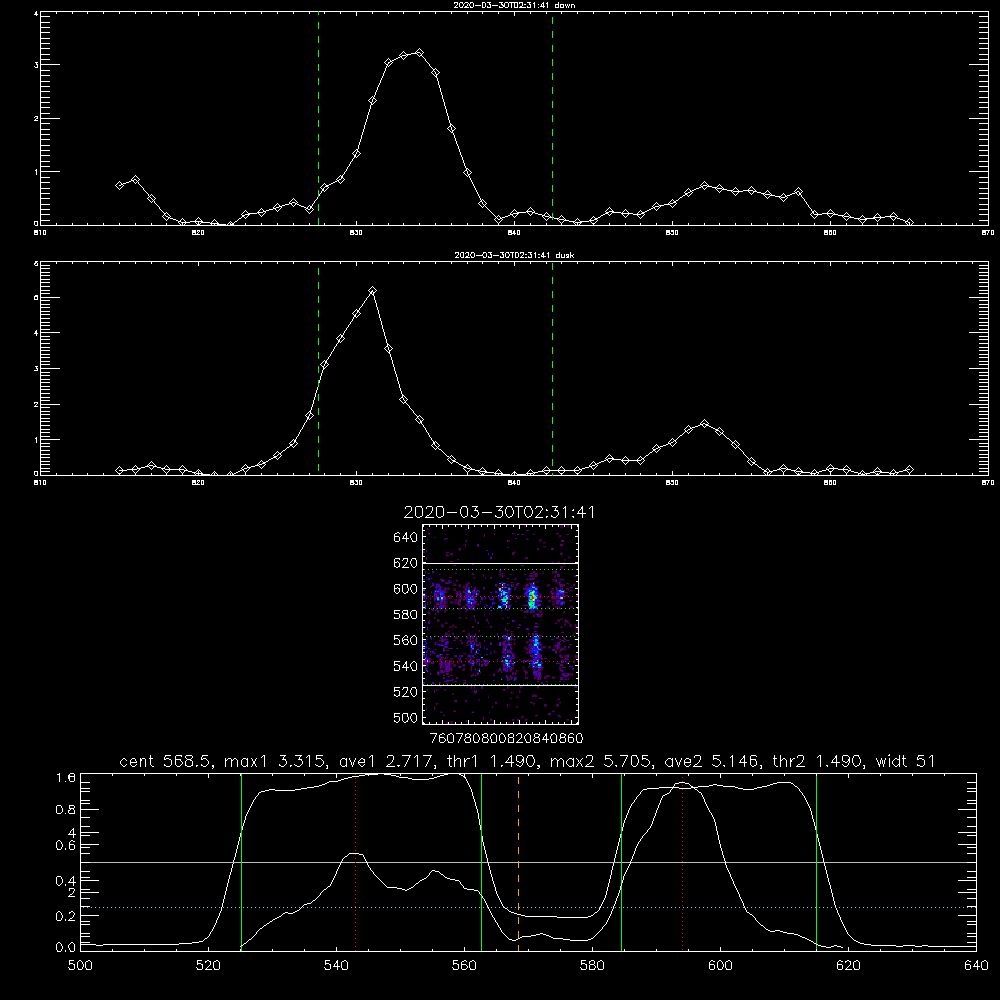The width and height of the screenshot is (1000, 1000).
Task: Click the blue dotted horizontal line in bottom plot
Action: [x=529, y=907]
